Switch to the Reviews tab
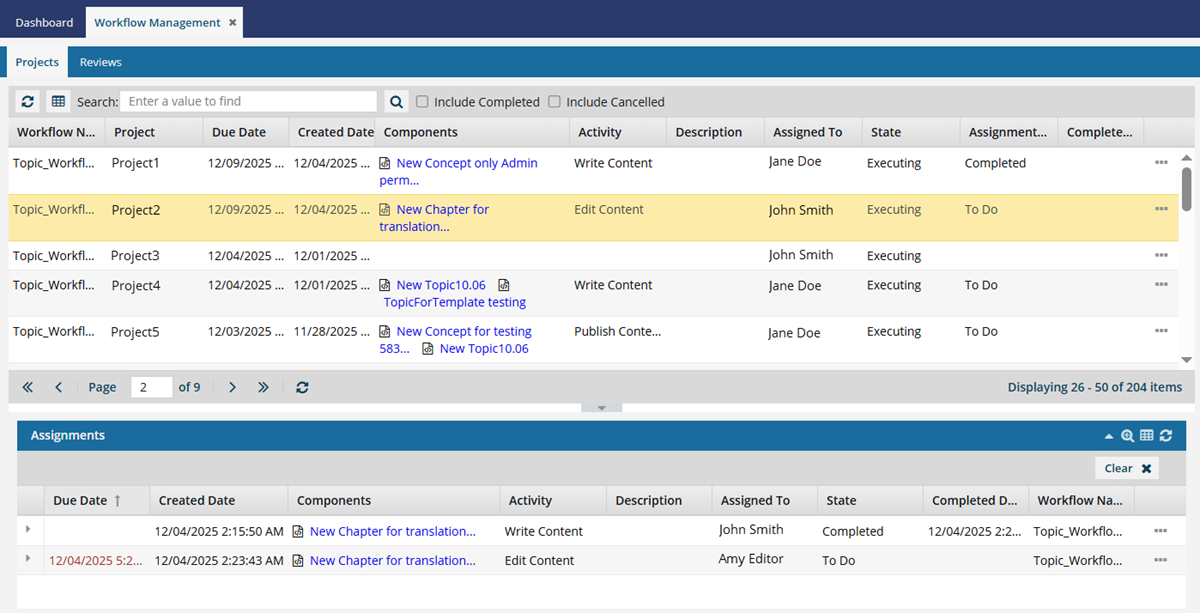1200x613 pixels. [100, 62]
